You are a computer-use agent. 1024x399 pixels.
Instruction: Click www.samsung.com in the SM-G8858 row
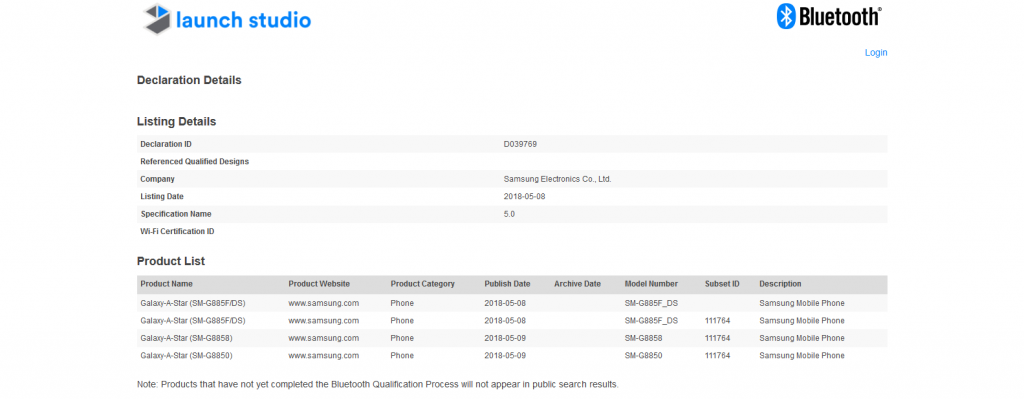(324, 338)
